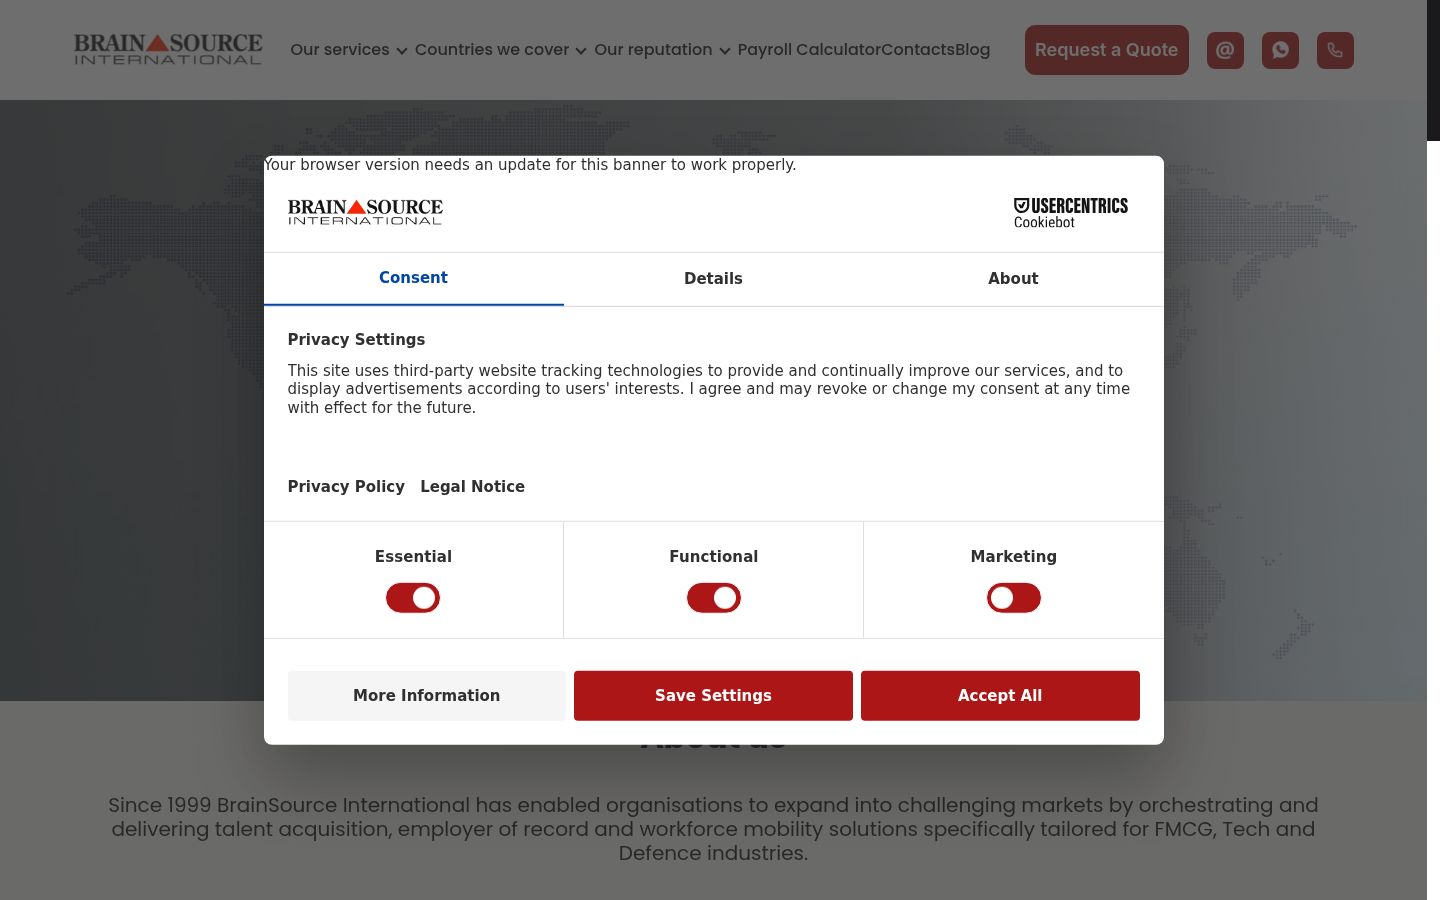1440x900 pixels.
Task: Open the Contacts menu item
Action: point(918,50)
